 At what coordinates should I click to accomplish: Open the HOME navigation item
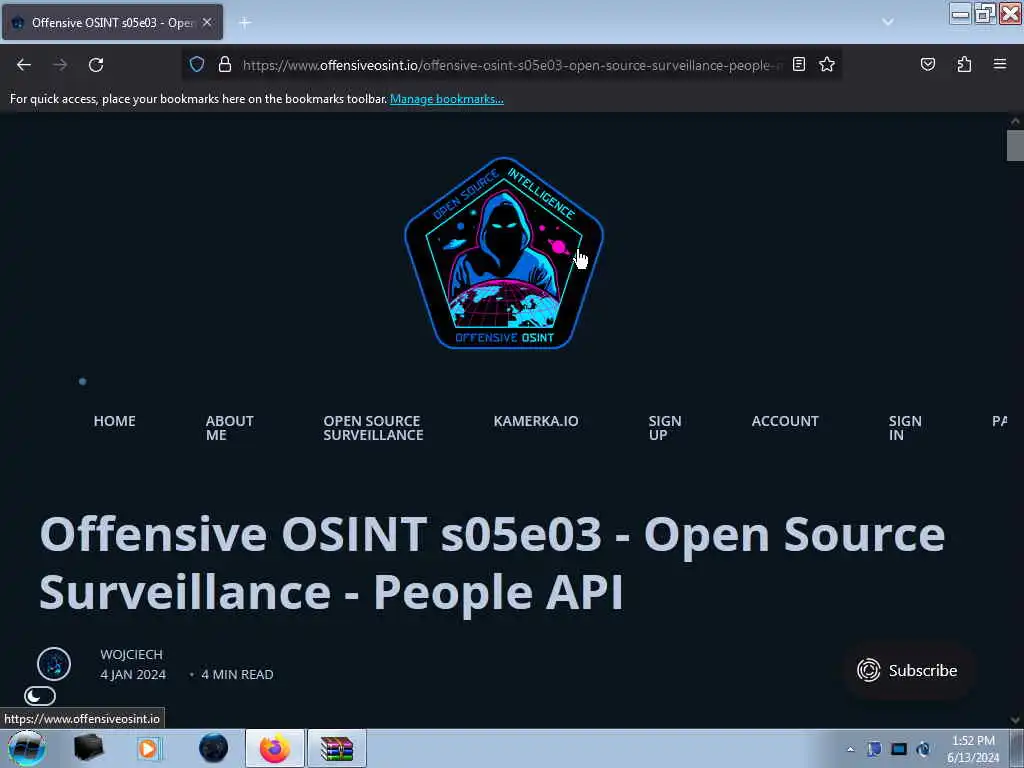click(x=114, y=421)
